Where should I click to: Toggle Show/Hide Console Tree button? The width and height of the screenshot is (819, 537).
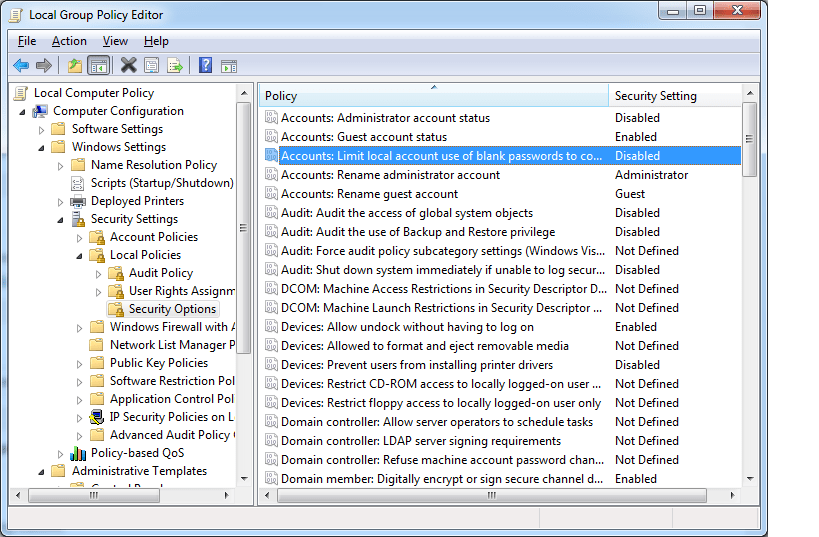(x=99, y=66)
